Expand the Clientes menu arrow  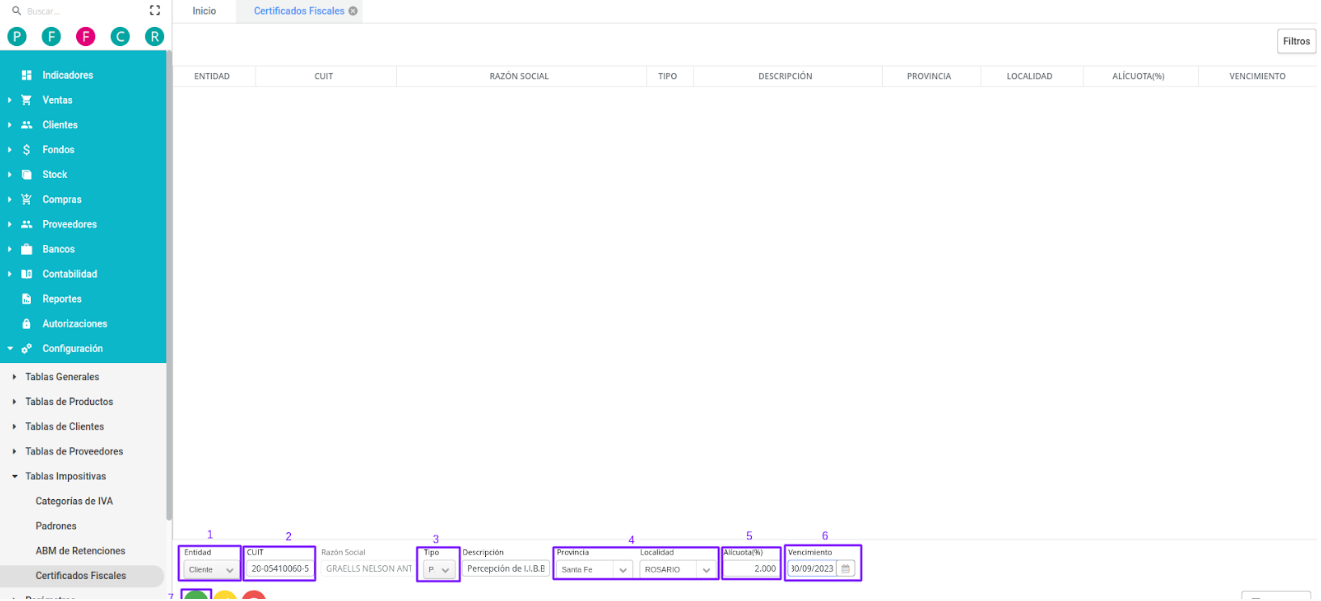click(10, 125)
